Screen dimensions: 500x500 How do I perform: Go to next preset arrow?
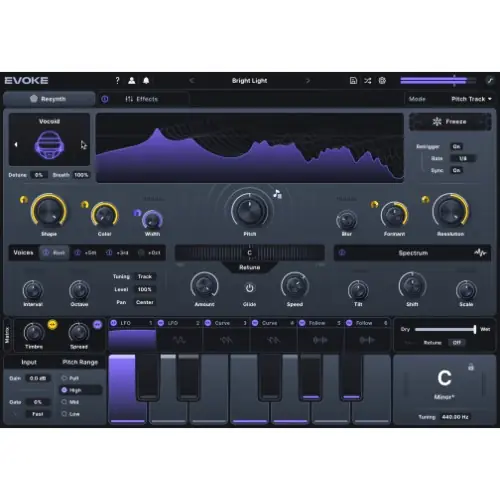308,81
